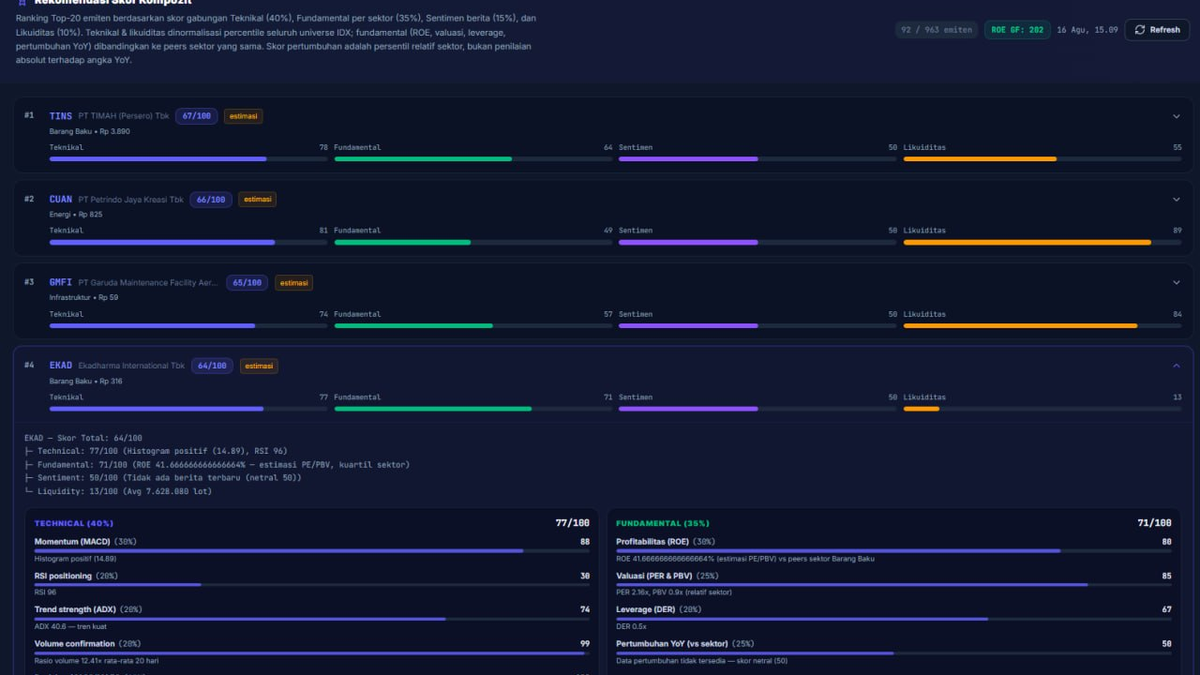The width and height of the screenshot is (1200, 675).
Task: Expand the CUAN card chevron
Action: pos(1176,199)
